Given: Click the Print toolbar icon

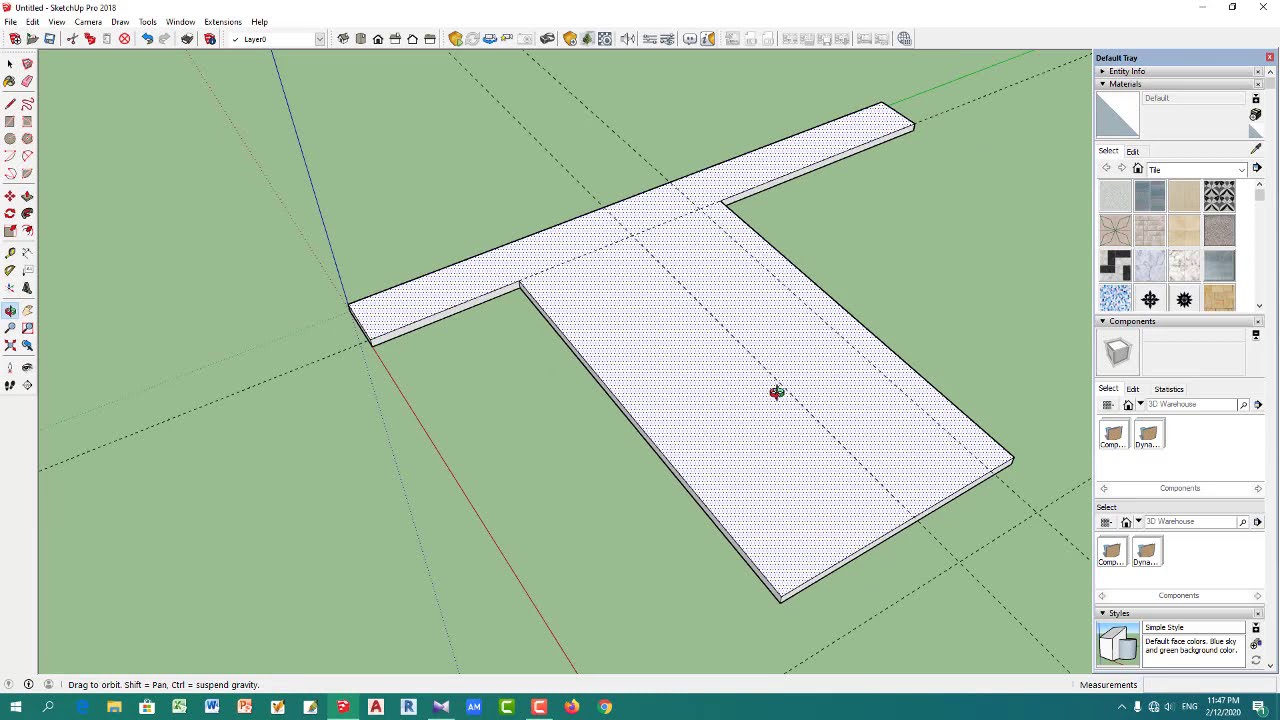Looking at the screenshot, I should (187, 39).
